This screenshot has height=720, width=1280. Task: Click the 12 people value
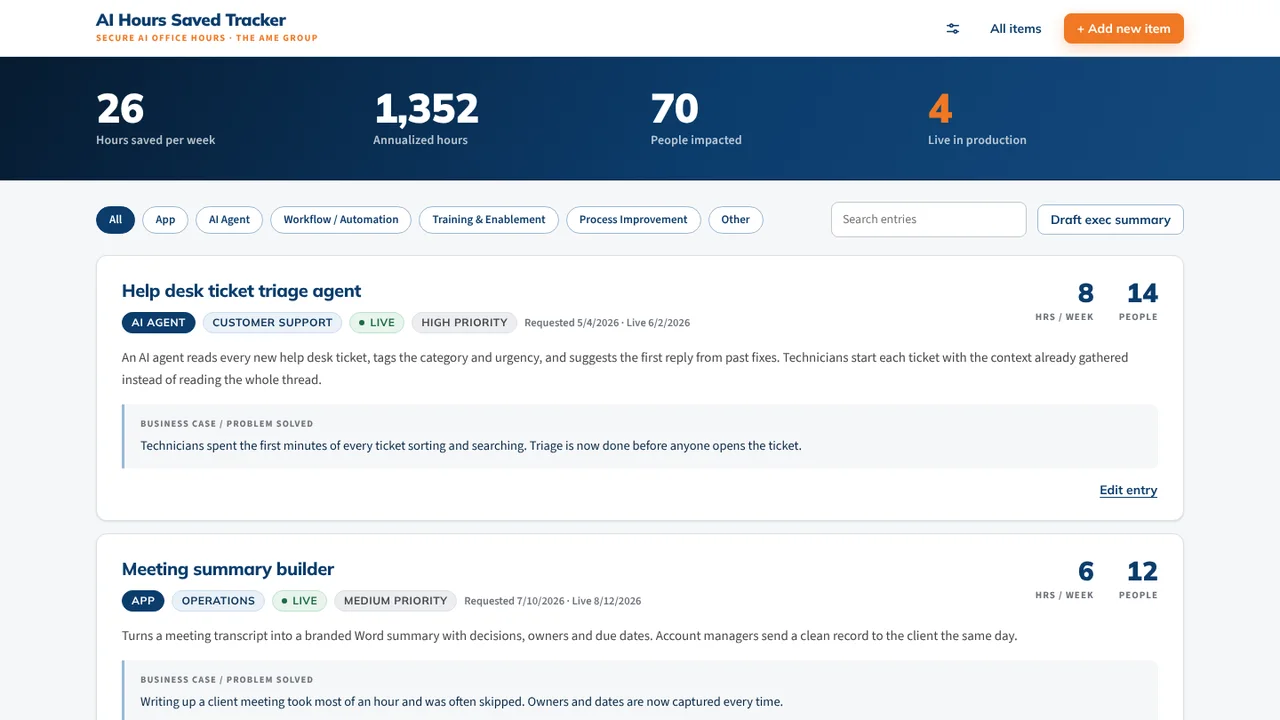coord(1142,571)
